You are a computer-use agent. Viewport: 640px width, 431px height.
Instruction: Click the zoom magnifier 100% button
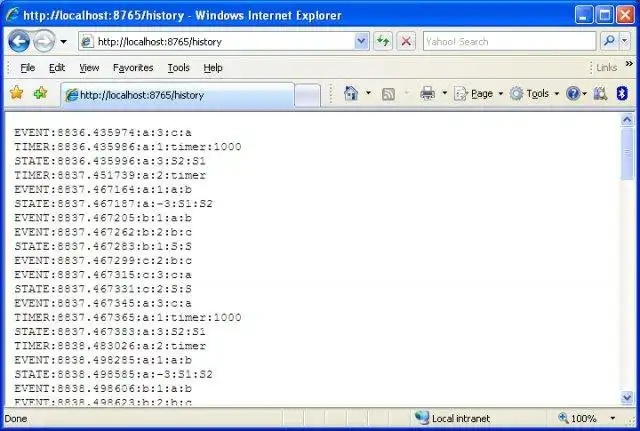[578, 418]
